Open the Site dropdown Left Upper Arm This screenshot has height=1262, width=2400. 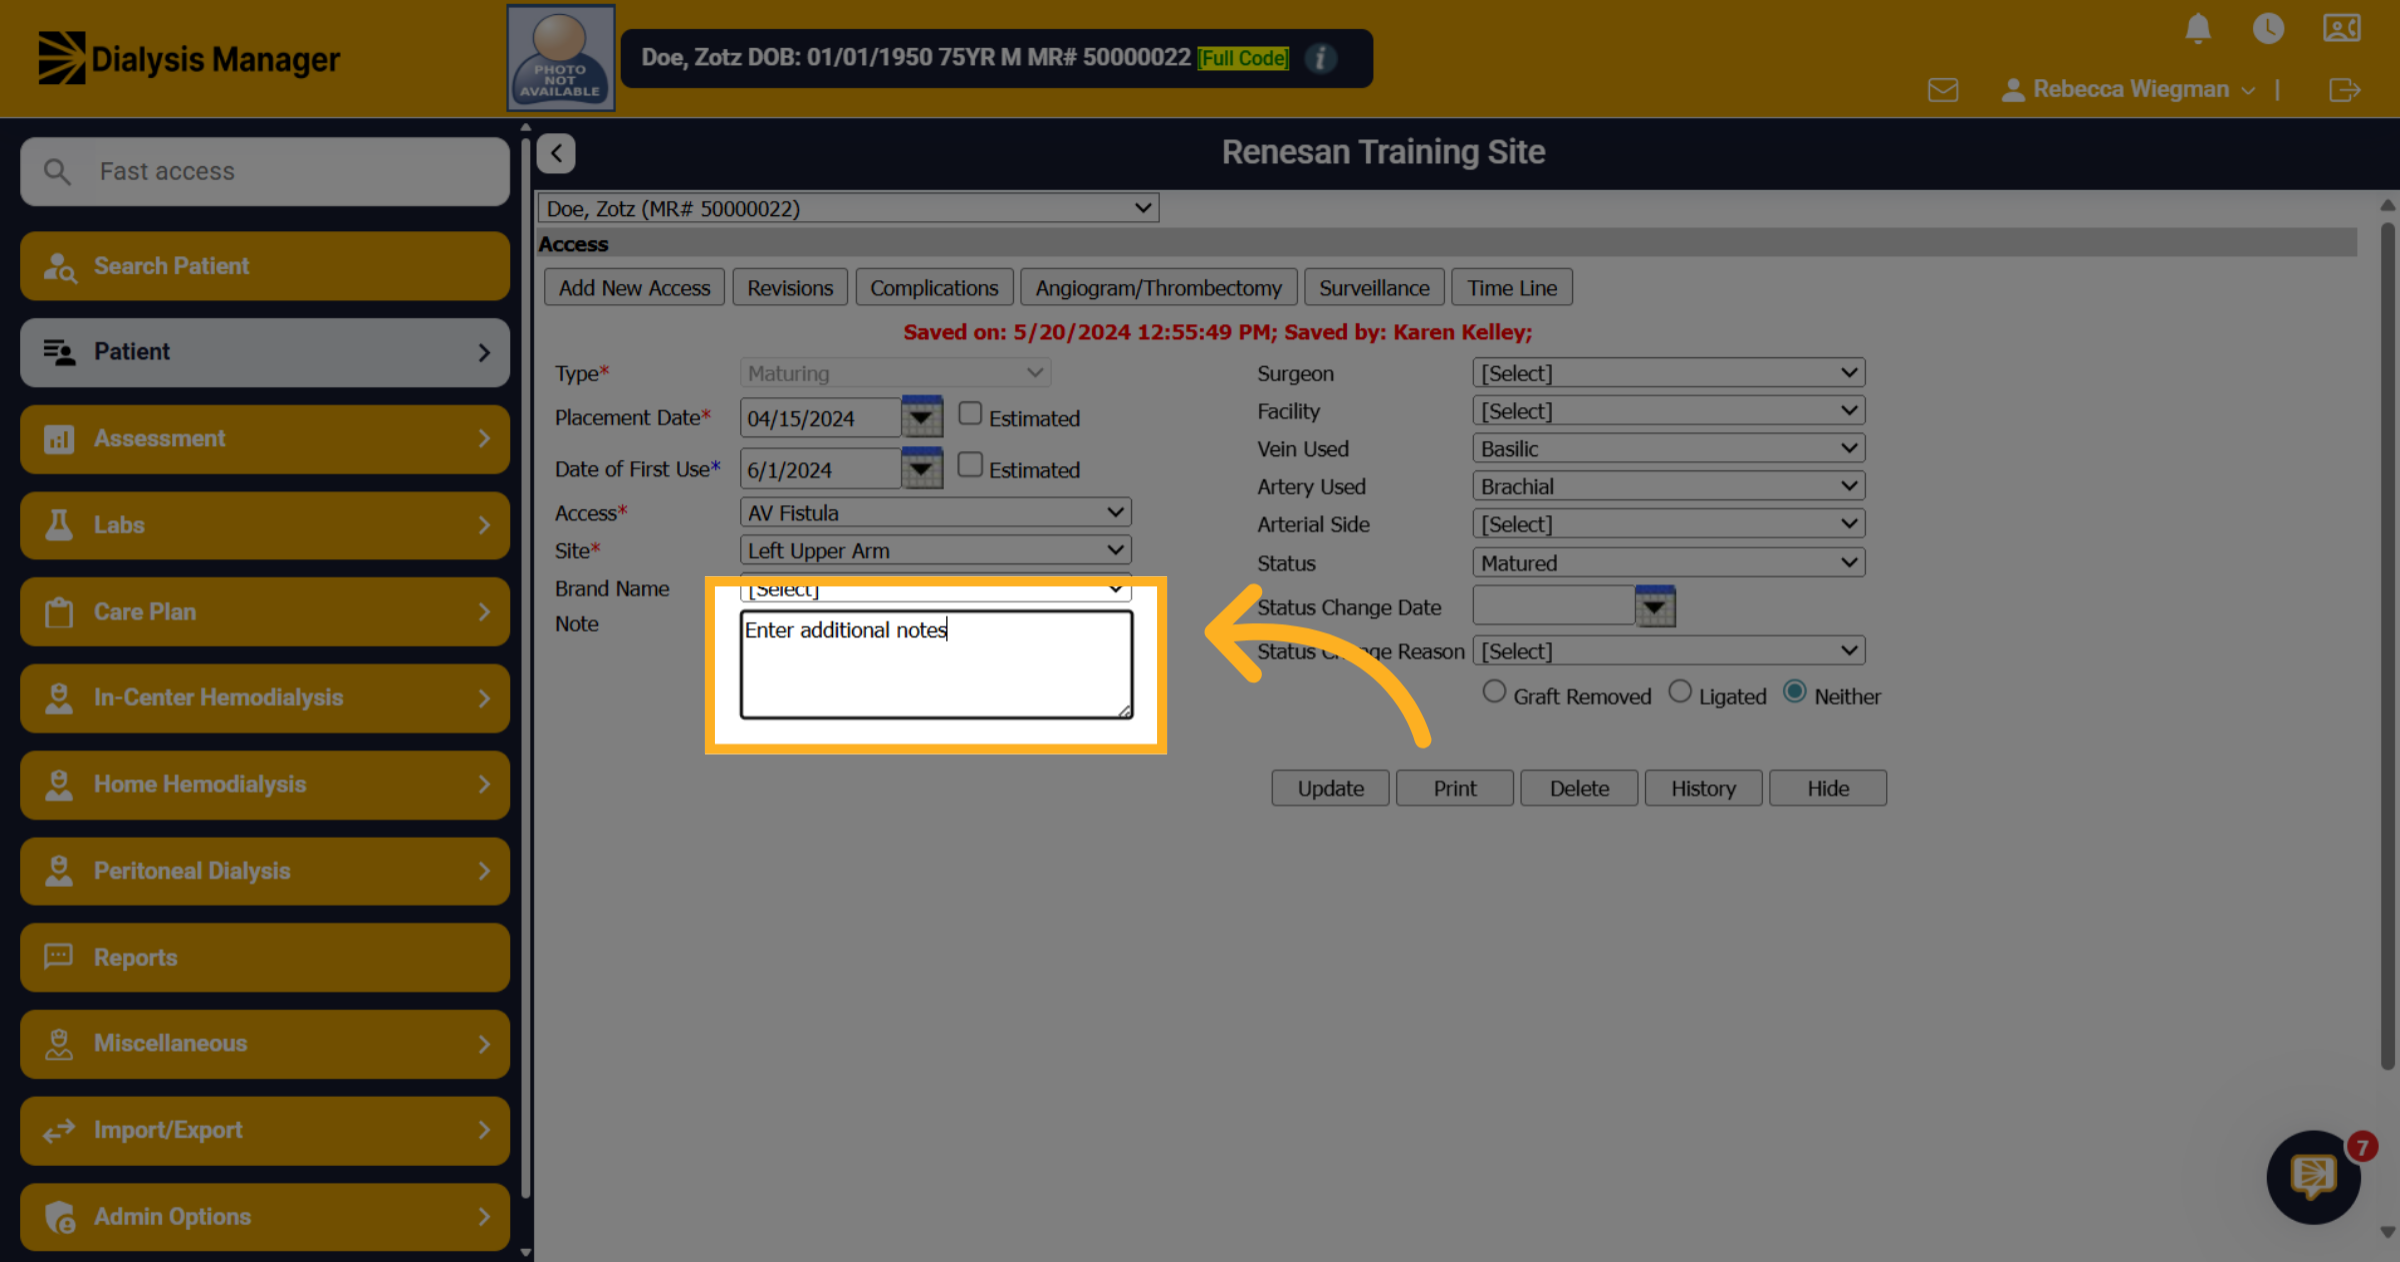coord(935,551)
